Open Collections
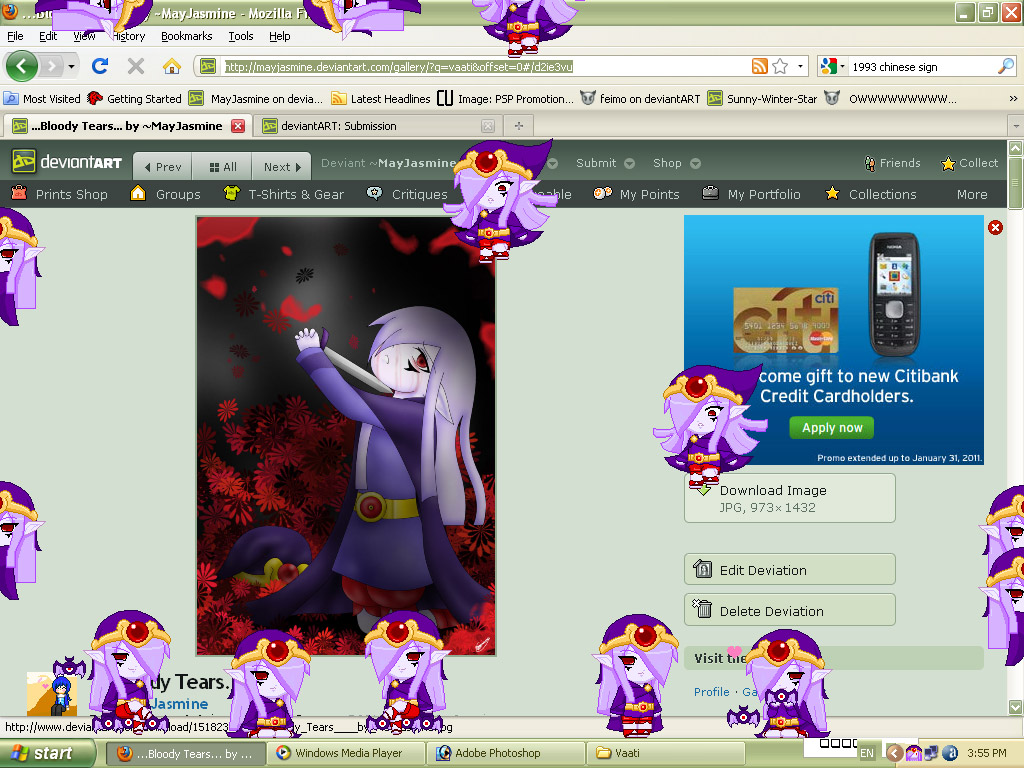Viewport: 1024px width, 768px height. pyautogui.click(x=871, y=194)
